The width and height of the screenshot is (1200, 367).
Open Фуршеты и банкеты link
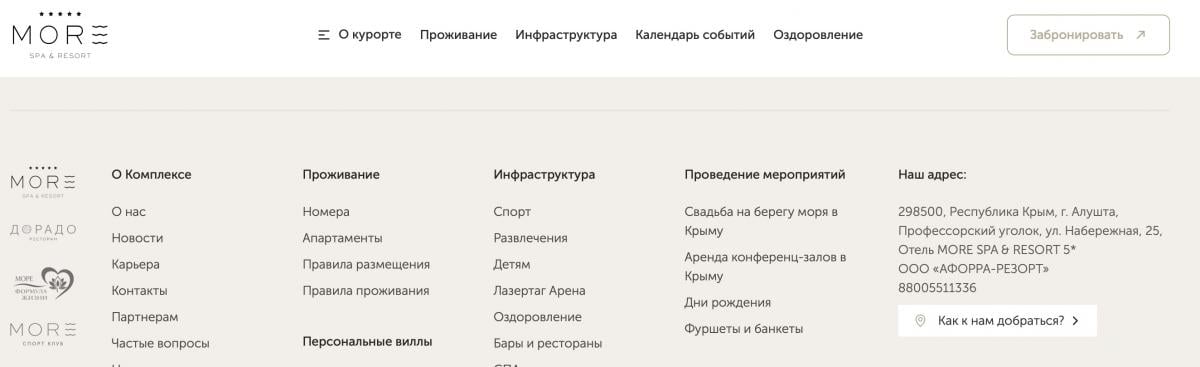click(744, 329)
